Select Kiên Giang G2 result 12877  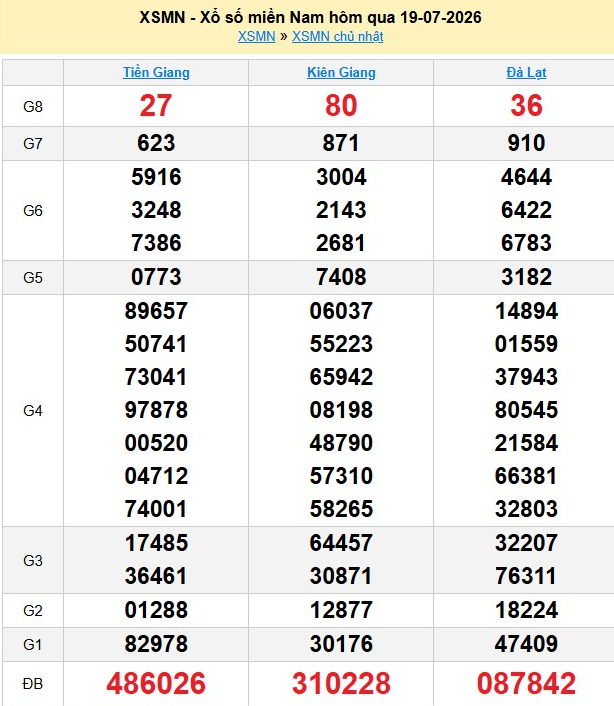coord(341,610)
